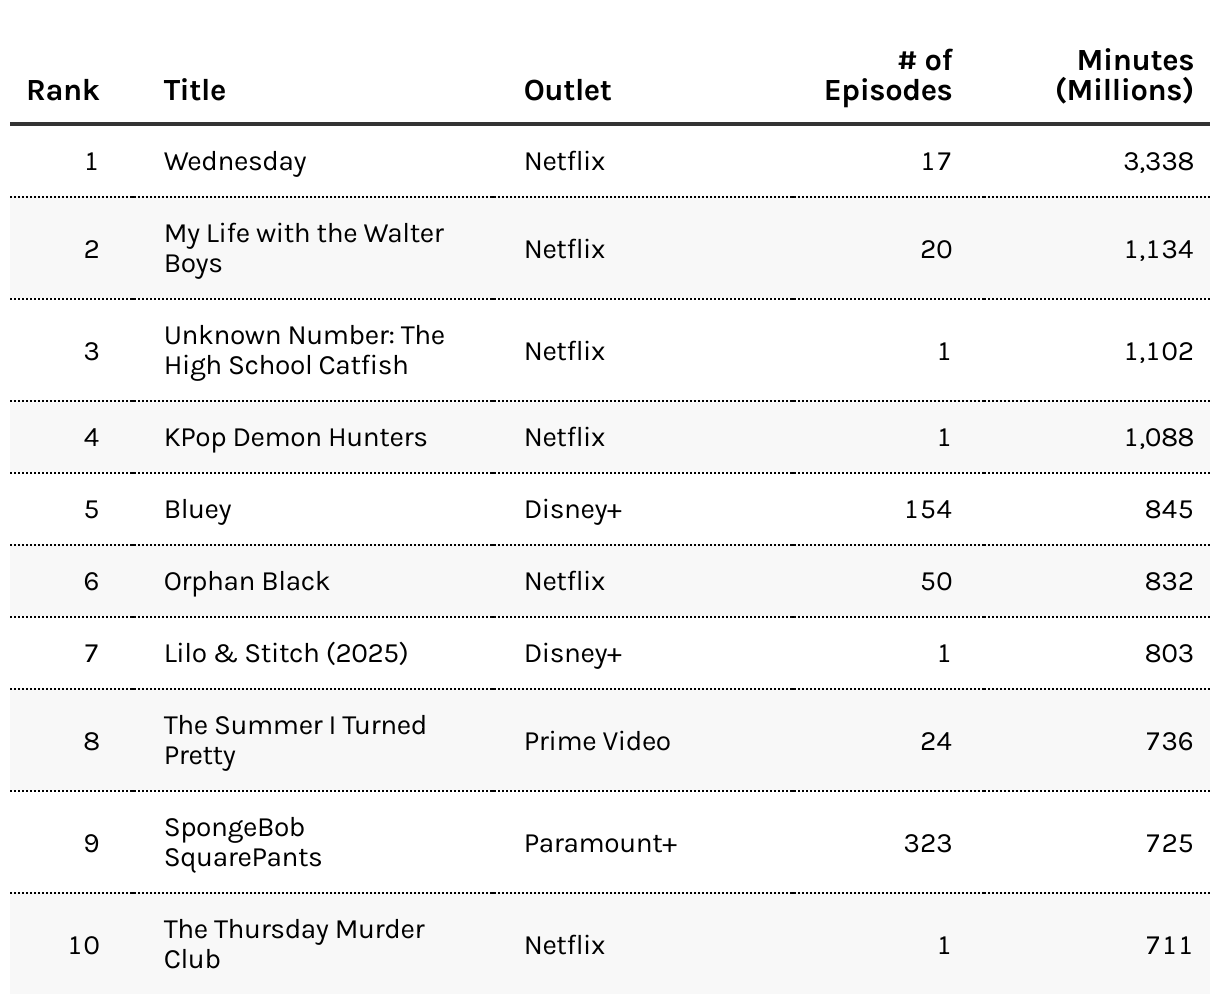Click Lilo & Stitch (2025) title

(286, 653)
